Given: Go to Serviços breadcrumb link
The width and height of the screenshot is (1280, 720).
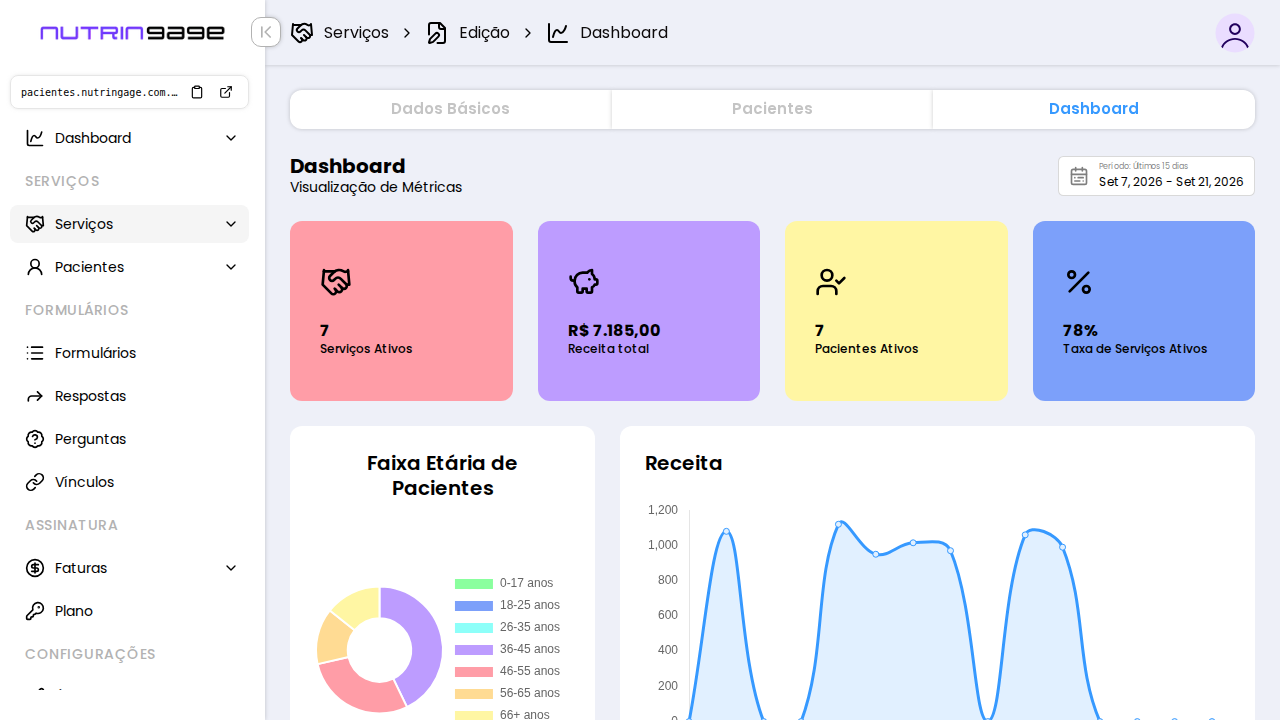Looking at the screenshot, I should tap(356, 33).
